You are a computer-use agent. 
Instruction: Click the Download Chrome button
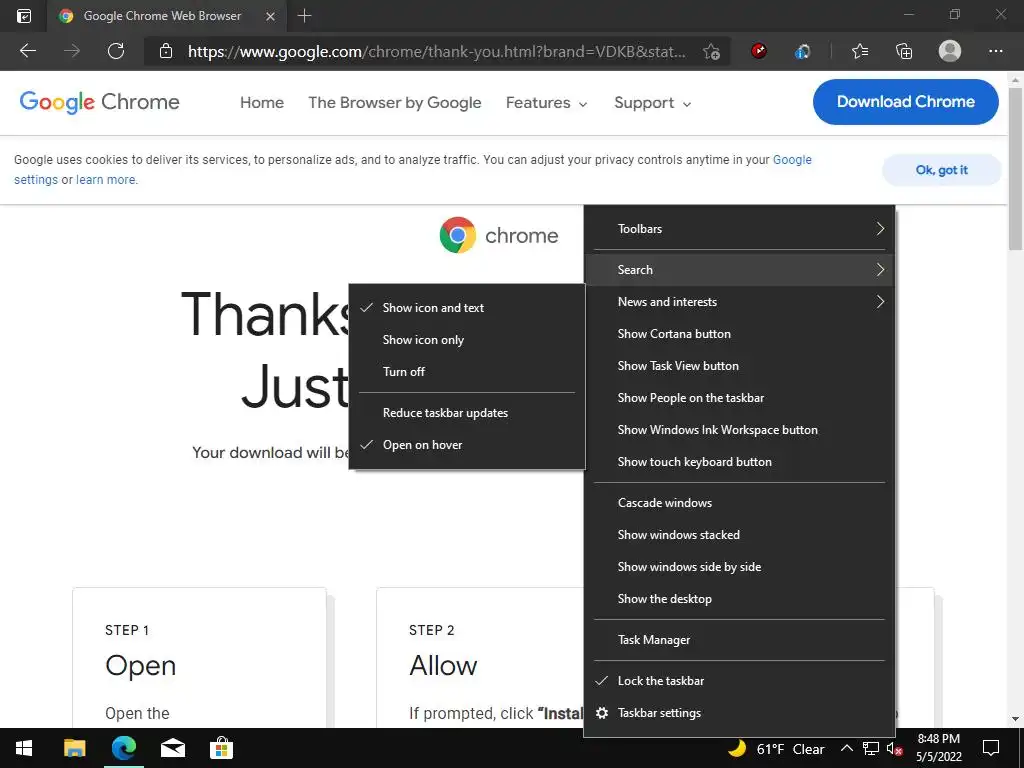905,102
